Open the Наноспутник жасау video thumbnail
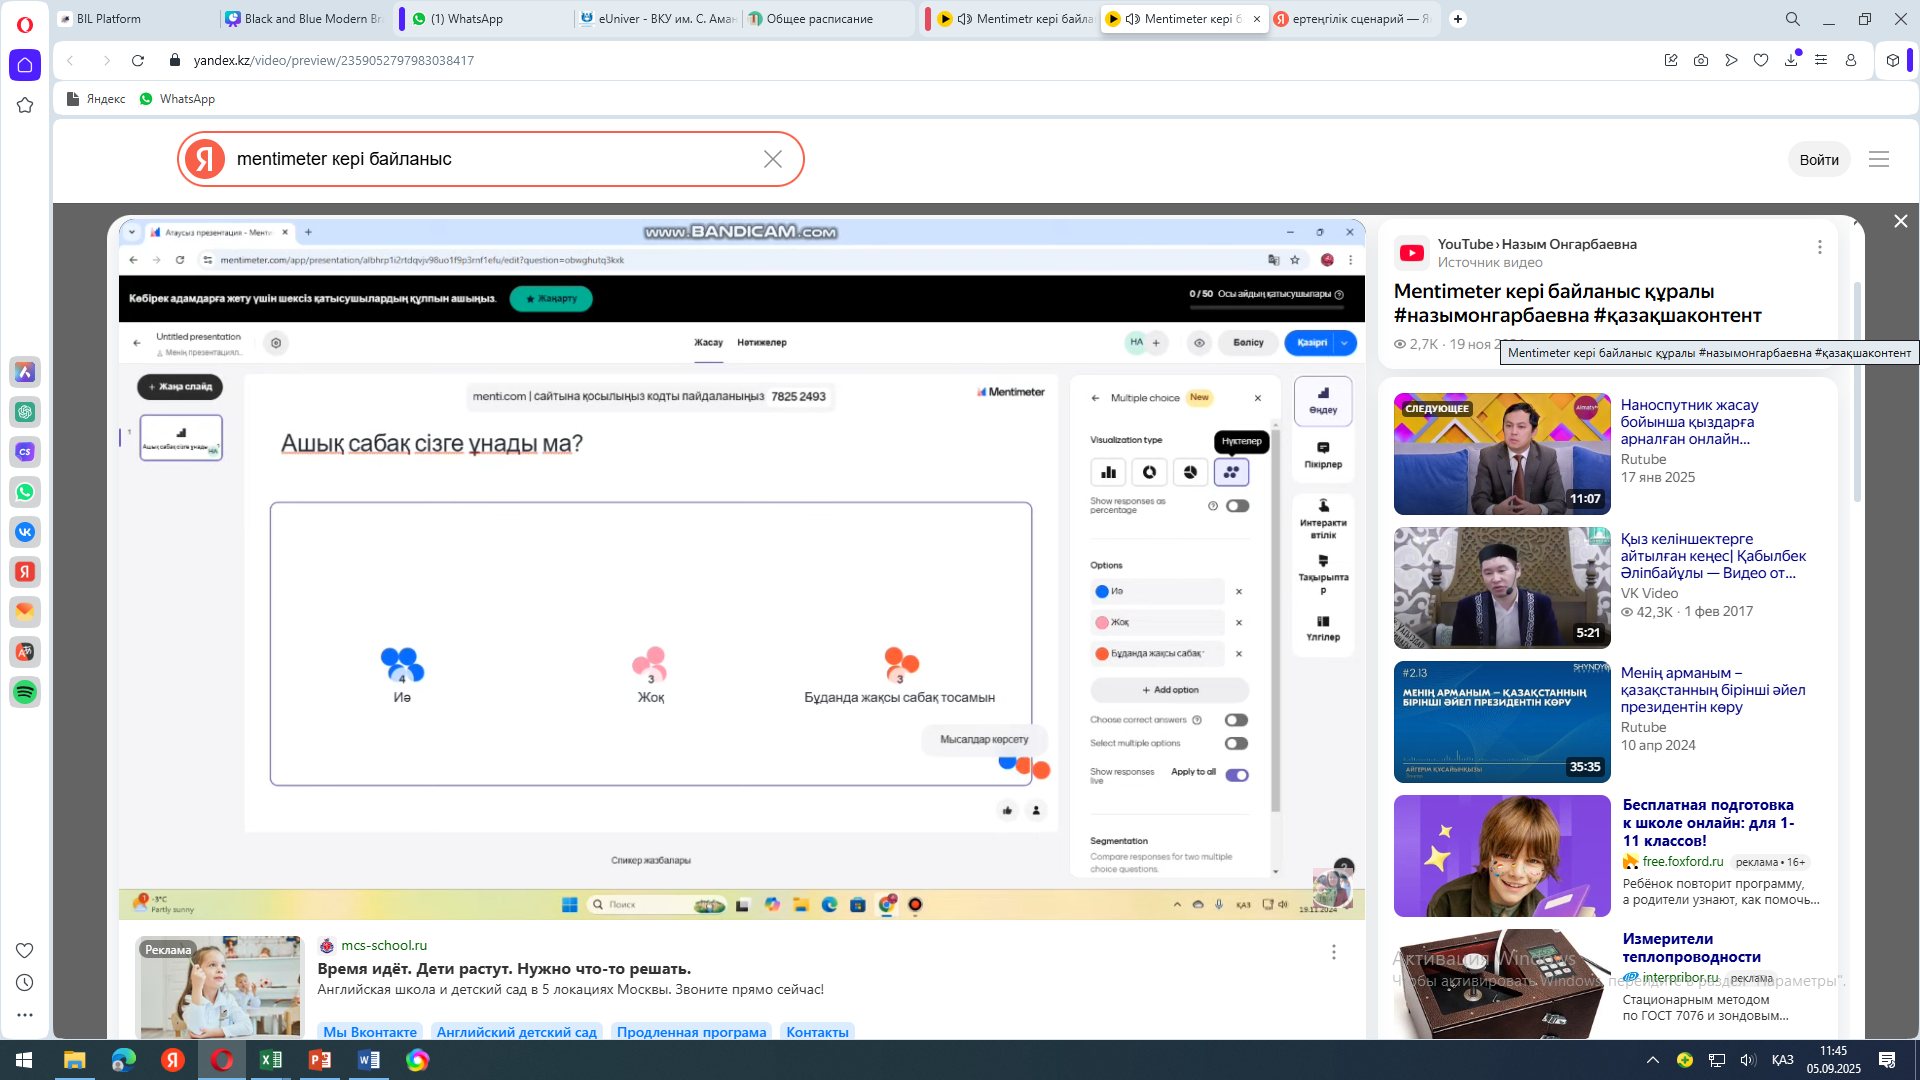This screenshot has width=1920, height=1080. [1502, 454]
